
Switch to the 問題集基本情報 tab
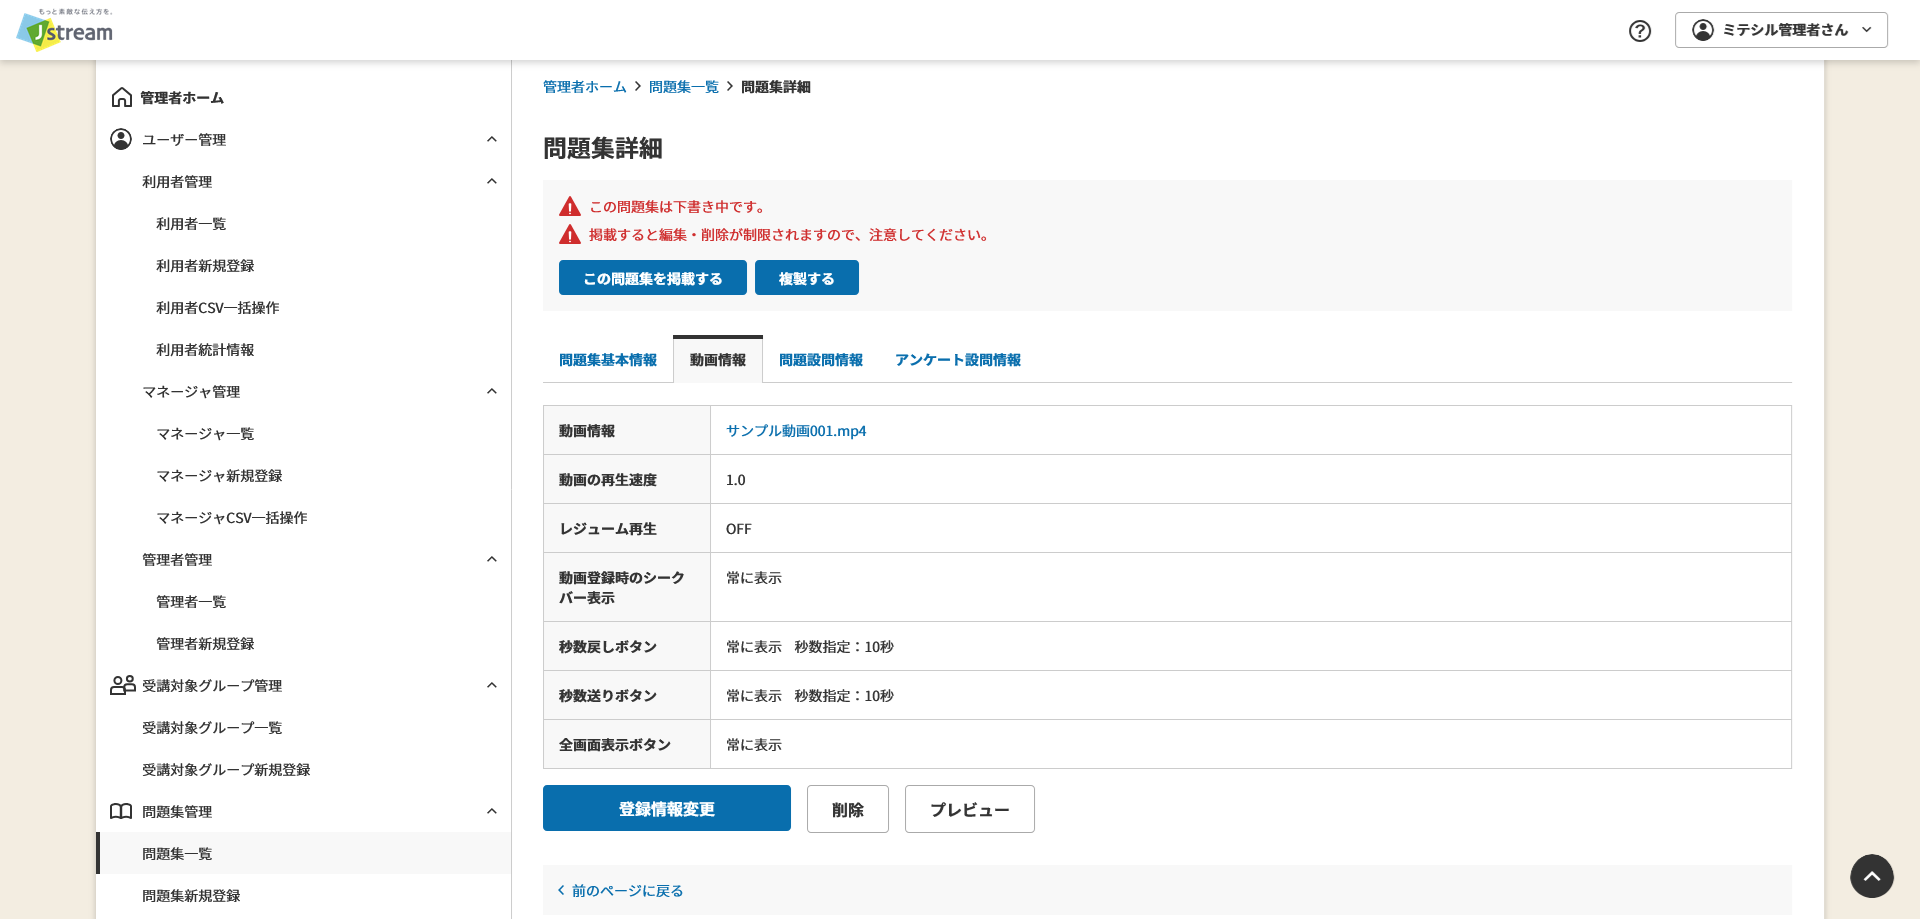point(608,360)
